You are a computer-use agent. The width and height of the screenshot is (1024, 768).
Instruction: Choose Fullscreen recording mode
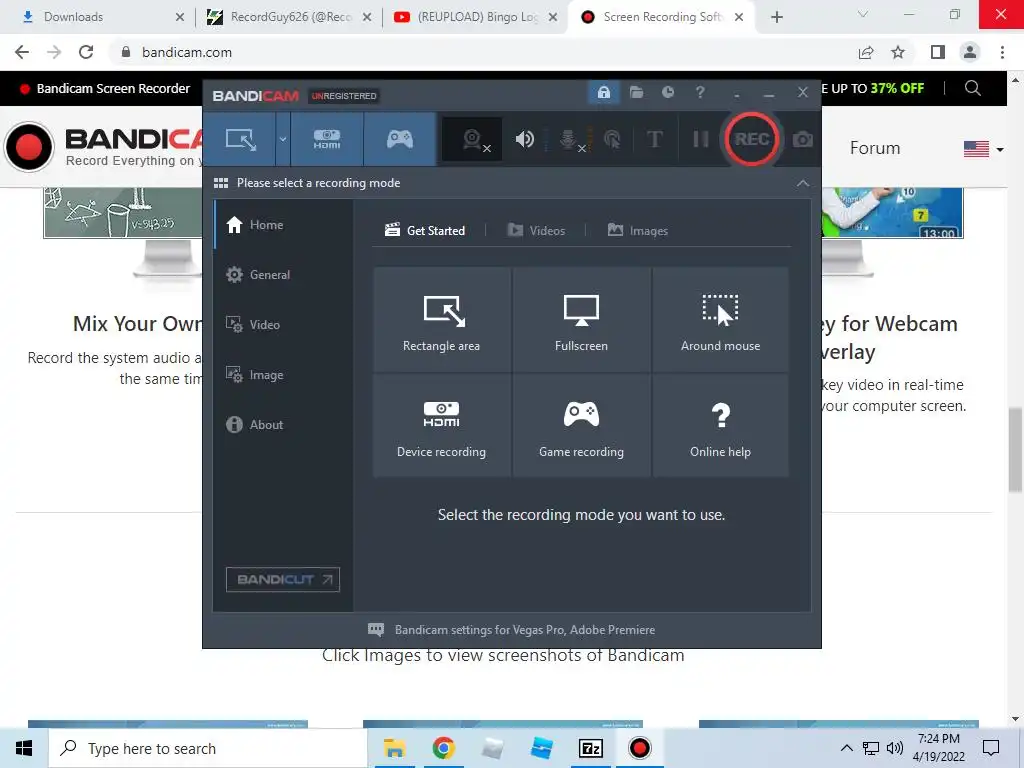(x=581, y=319)
